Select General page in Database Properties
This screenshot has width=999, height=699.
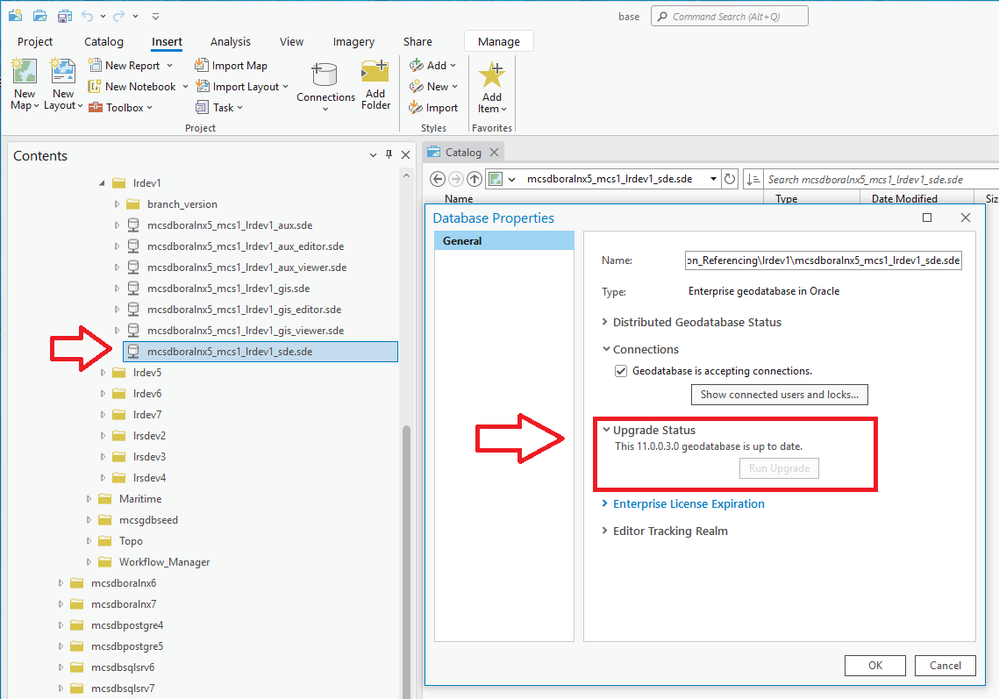504,241
